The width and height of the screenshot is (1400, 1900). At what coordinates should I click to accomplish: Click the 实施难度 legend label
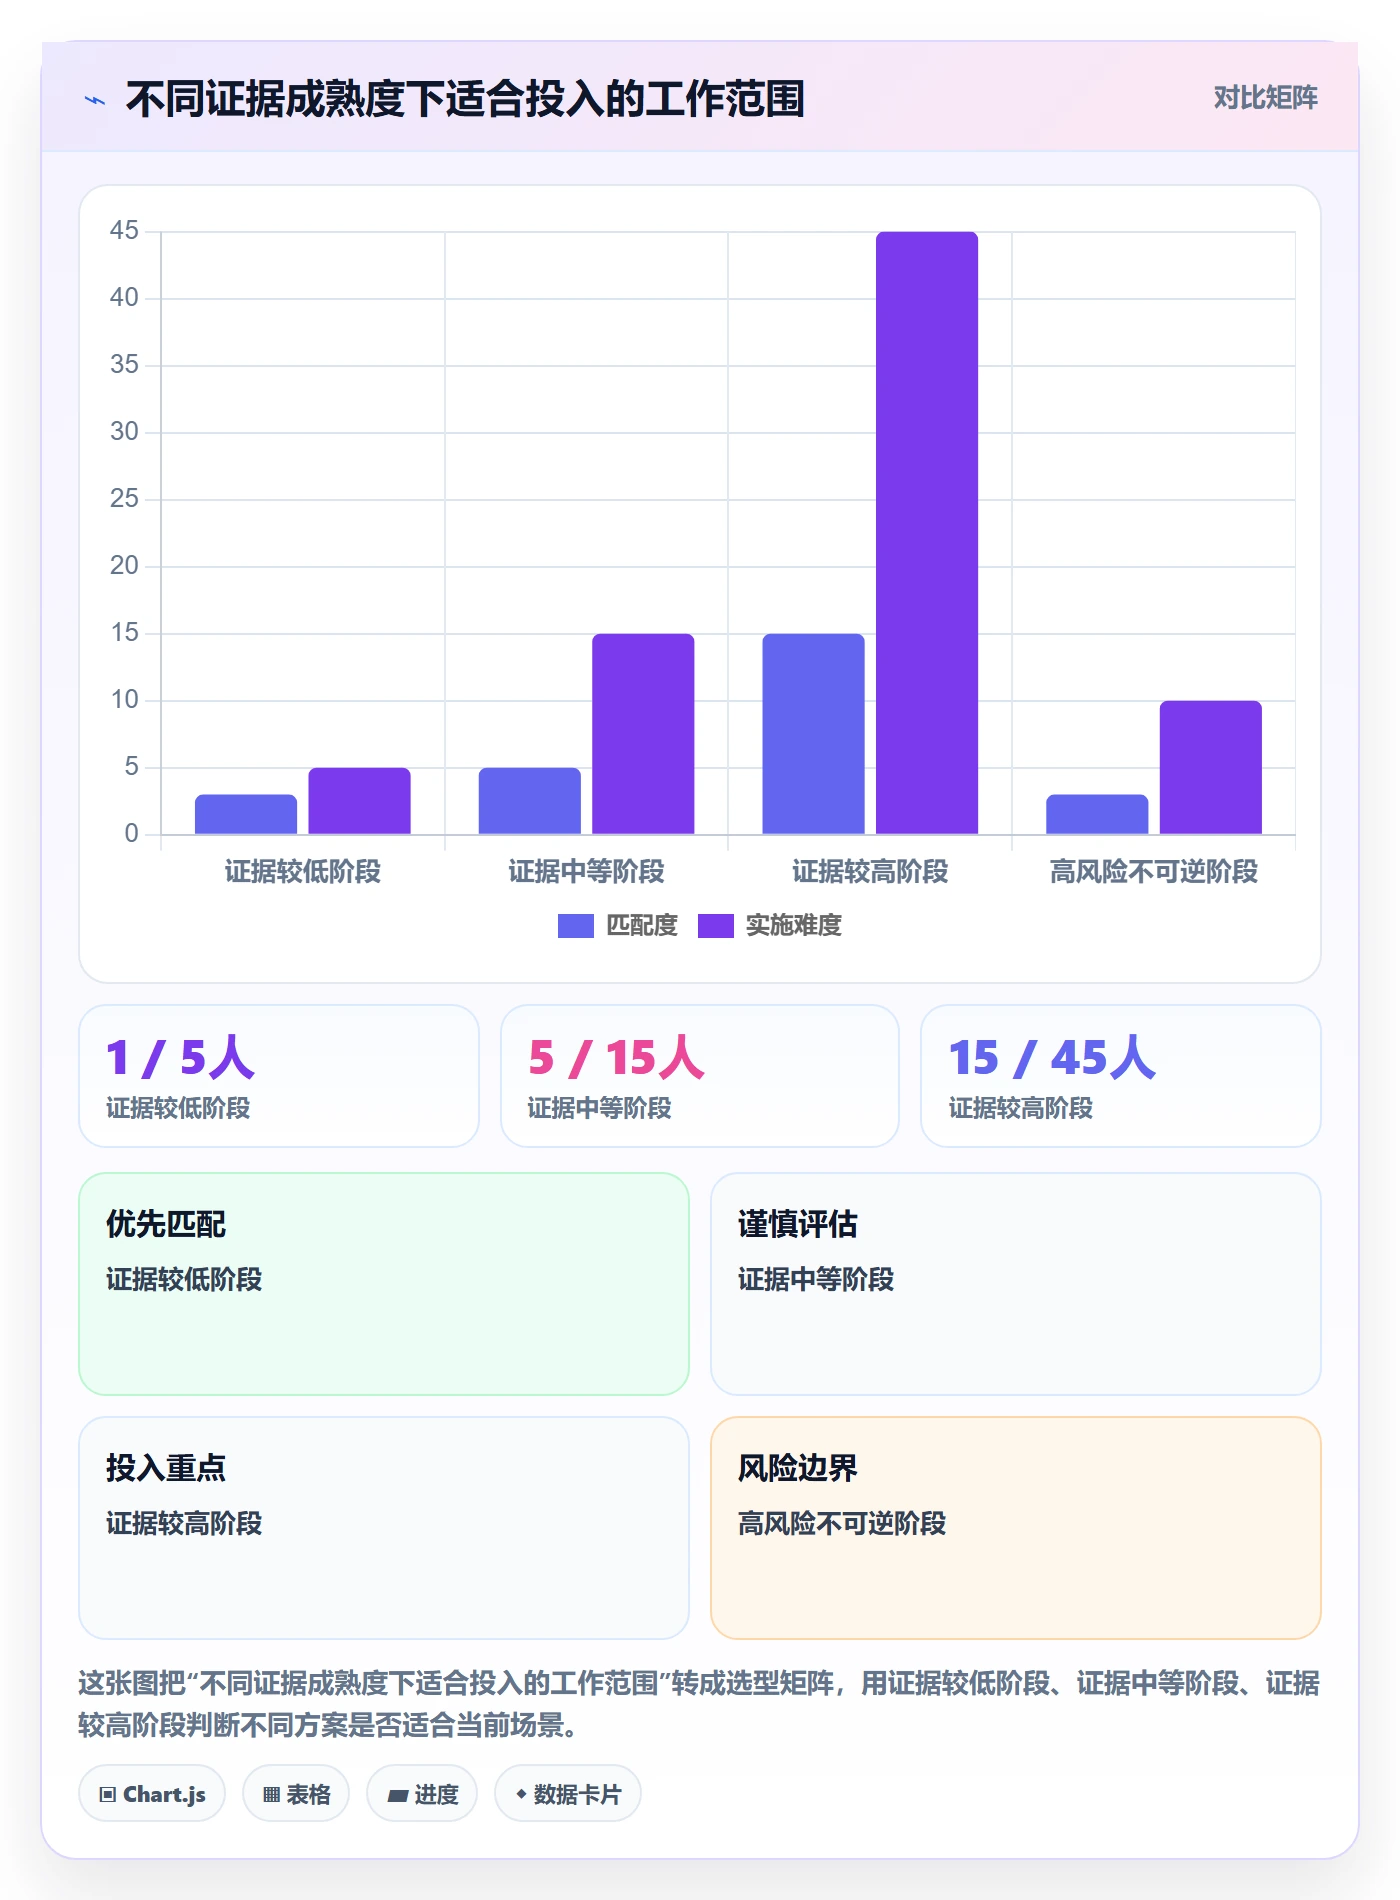794,926
